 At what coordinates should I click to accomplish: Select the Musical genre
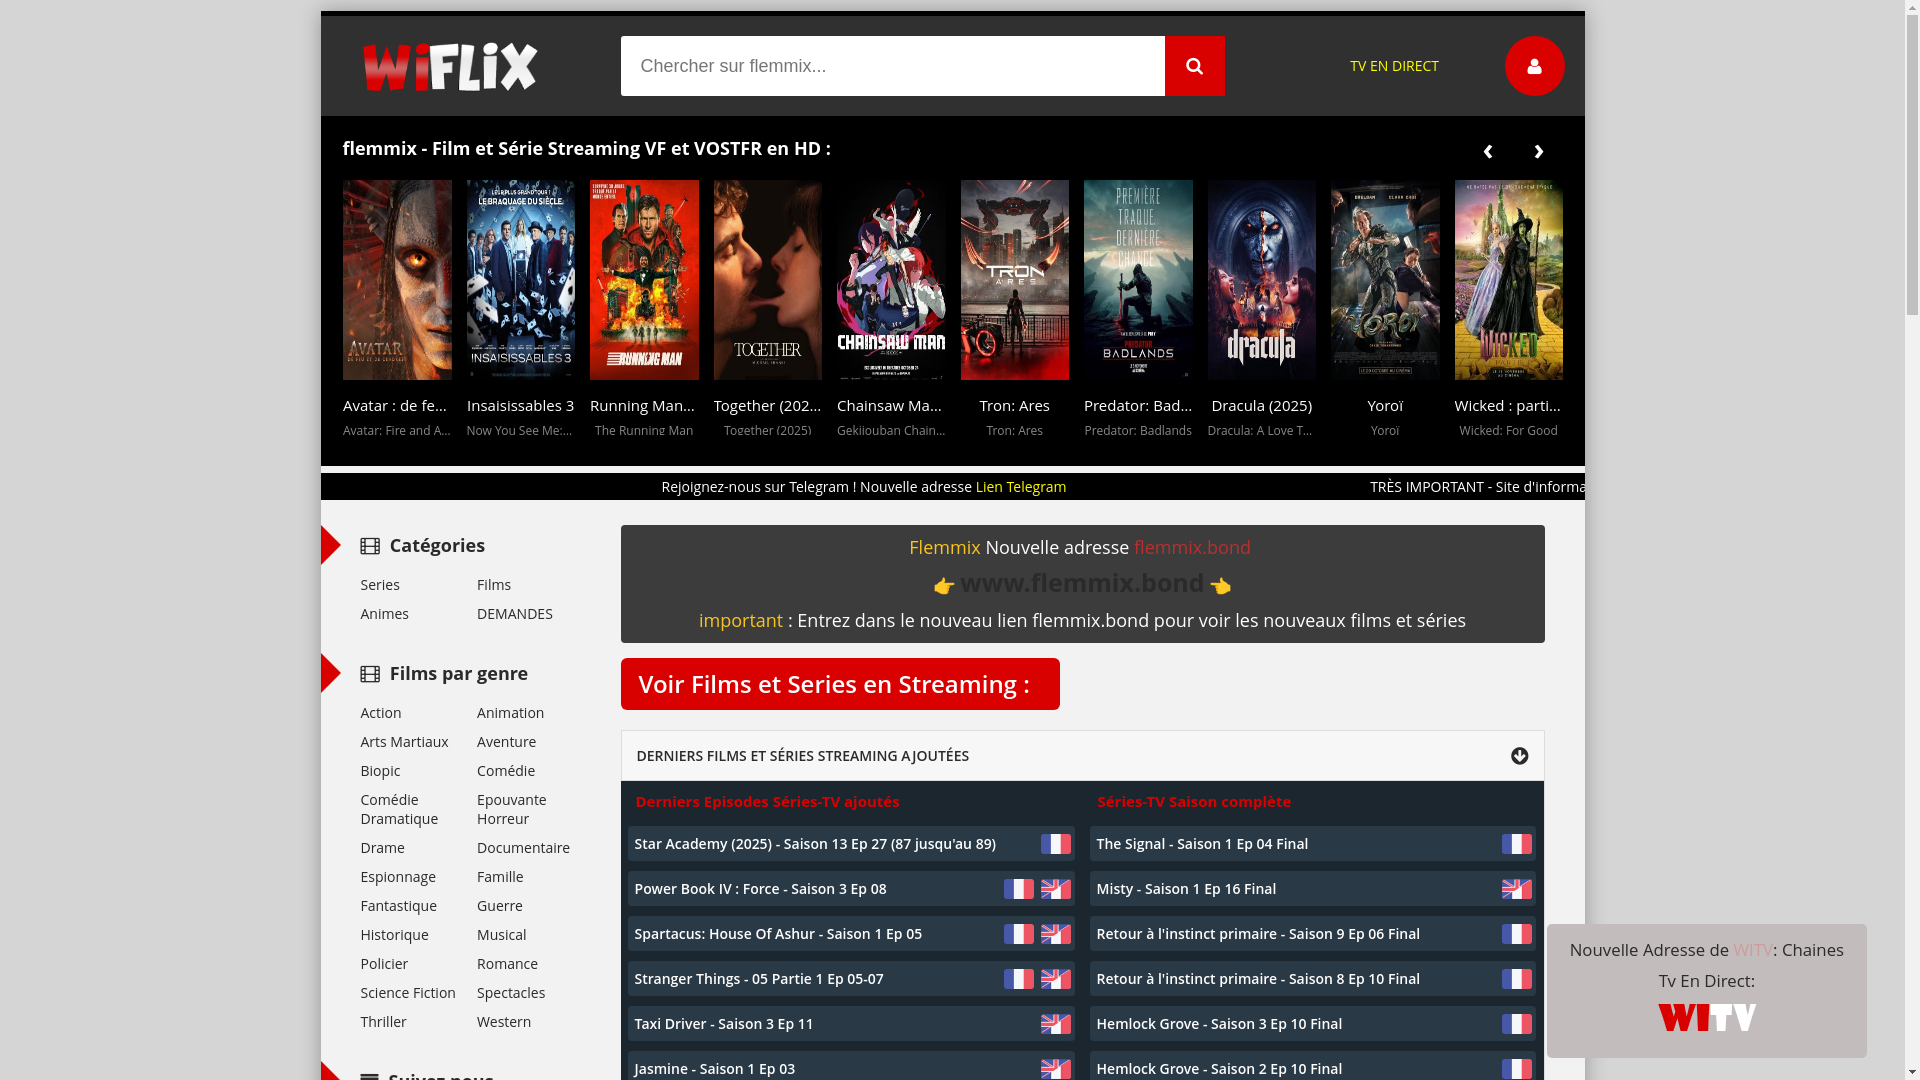(501, 935)
